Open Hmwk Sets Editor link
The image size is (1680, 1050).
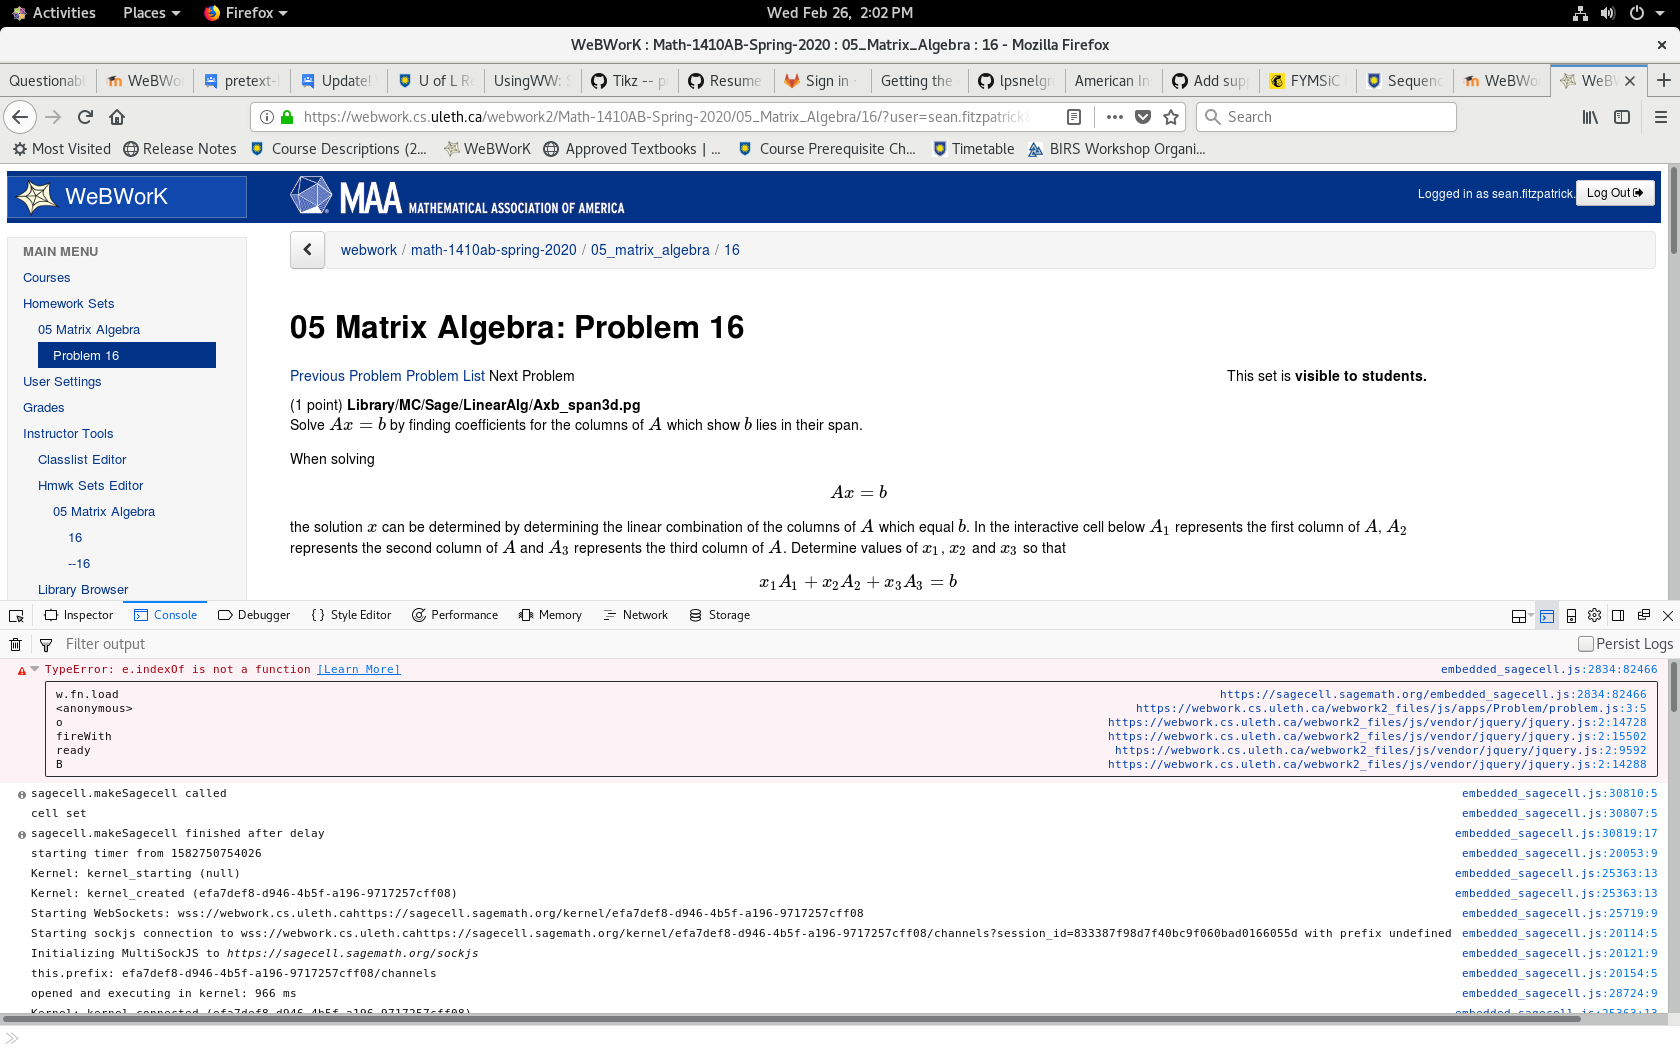90,486
